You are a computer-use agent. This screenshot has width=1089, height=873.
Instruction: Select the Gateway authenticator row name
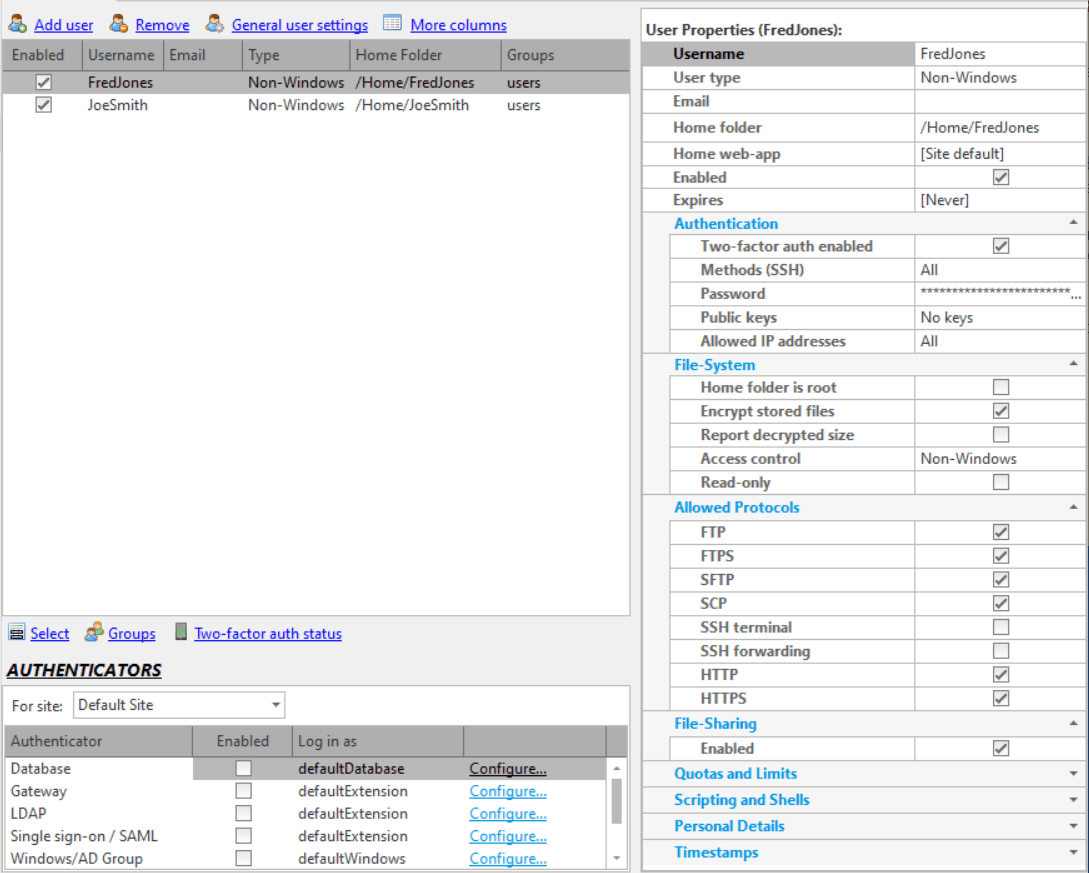coord(38,791)
